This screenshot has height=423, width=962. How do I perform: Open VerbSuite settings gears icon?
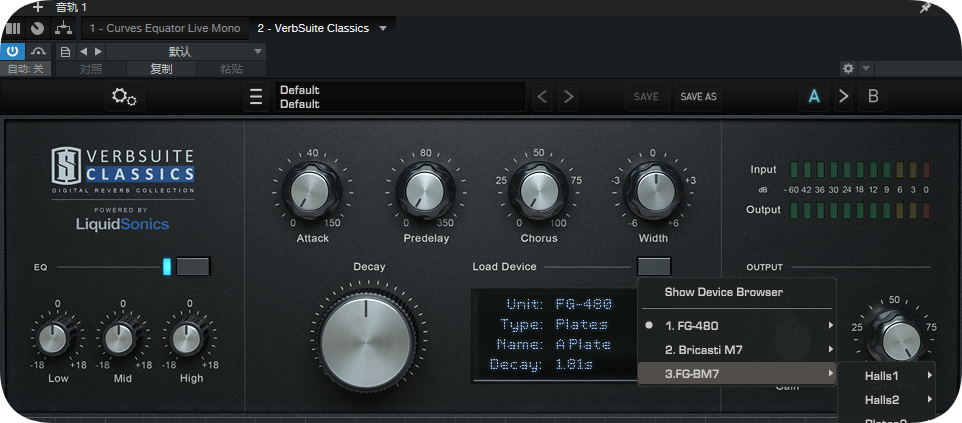(124, 97)
